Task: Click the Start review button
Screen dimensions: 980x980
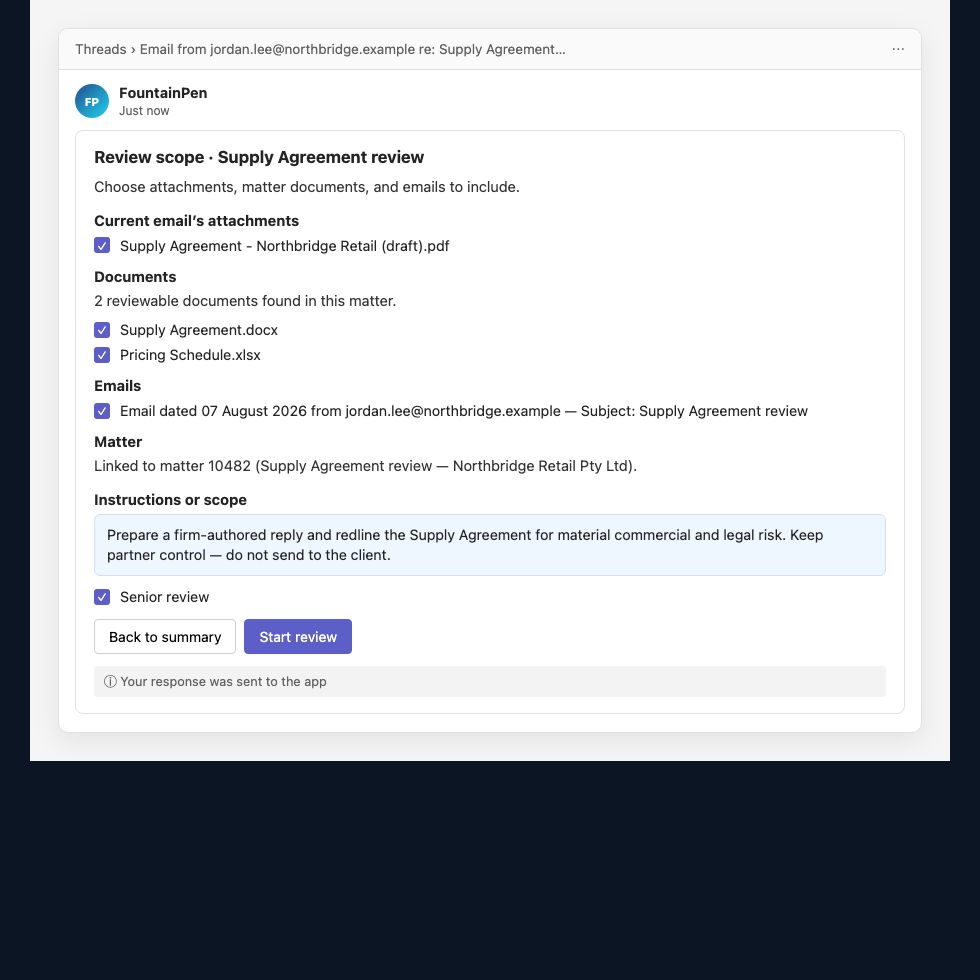Action: pyautogui.click(x=298, y=636)
